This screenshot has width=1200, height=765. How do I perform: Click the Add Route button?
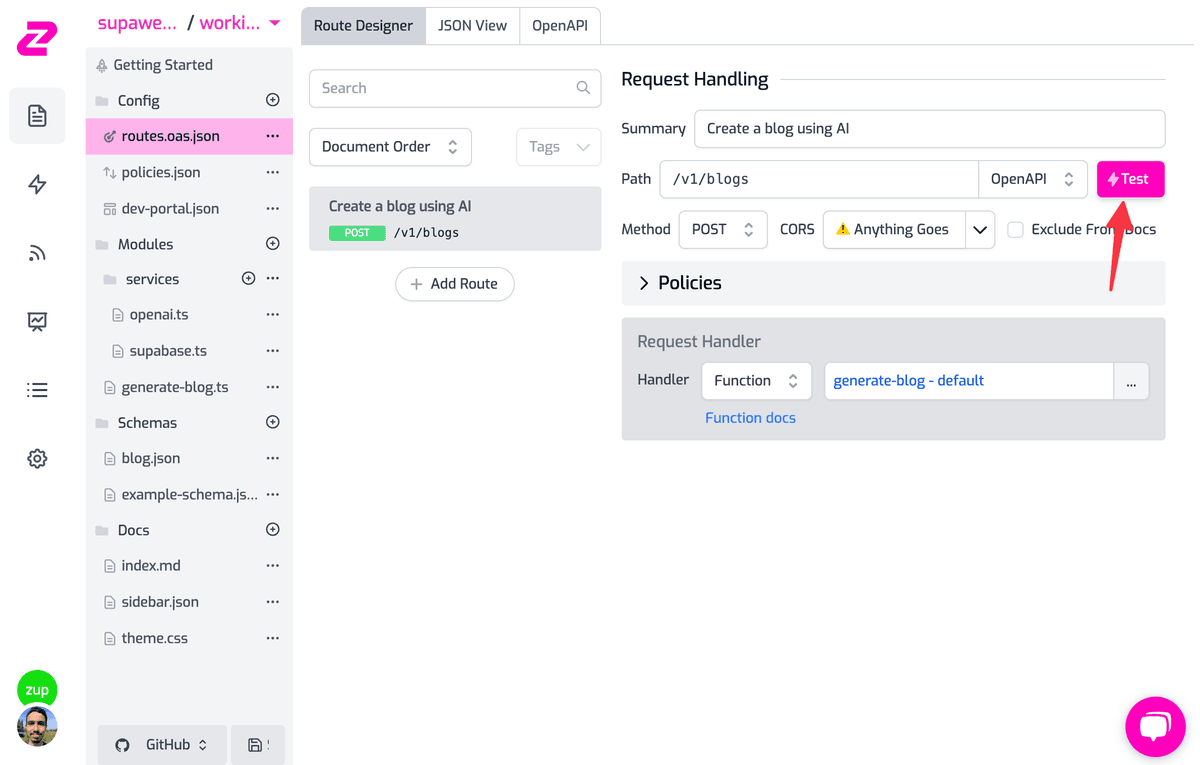454,284
